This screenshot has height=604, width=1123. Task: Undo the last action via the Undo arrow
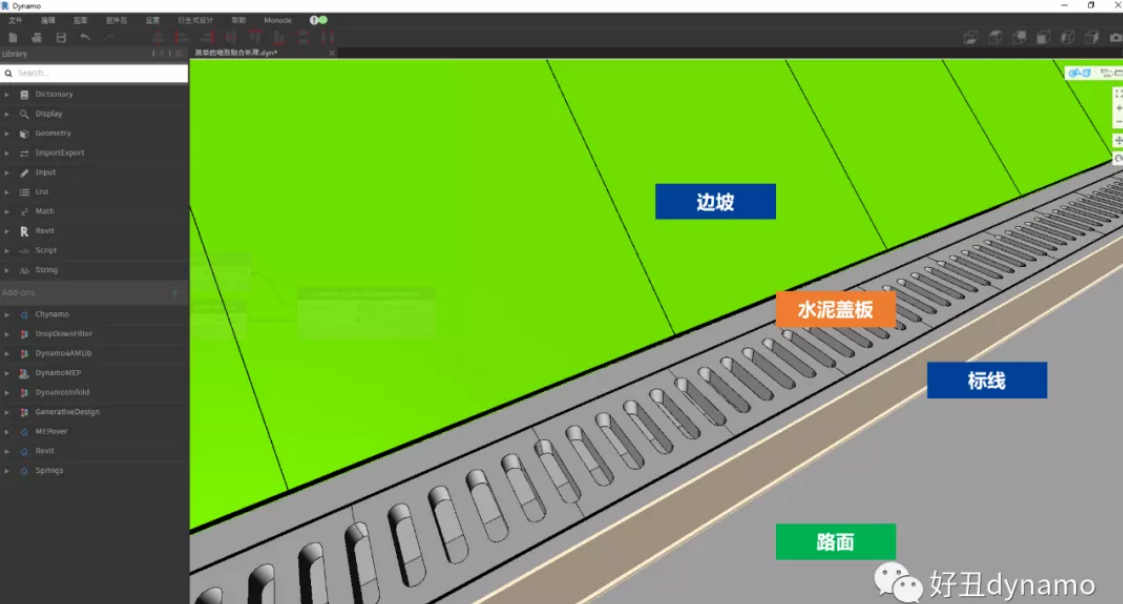pos(85,37)
